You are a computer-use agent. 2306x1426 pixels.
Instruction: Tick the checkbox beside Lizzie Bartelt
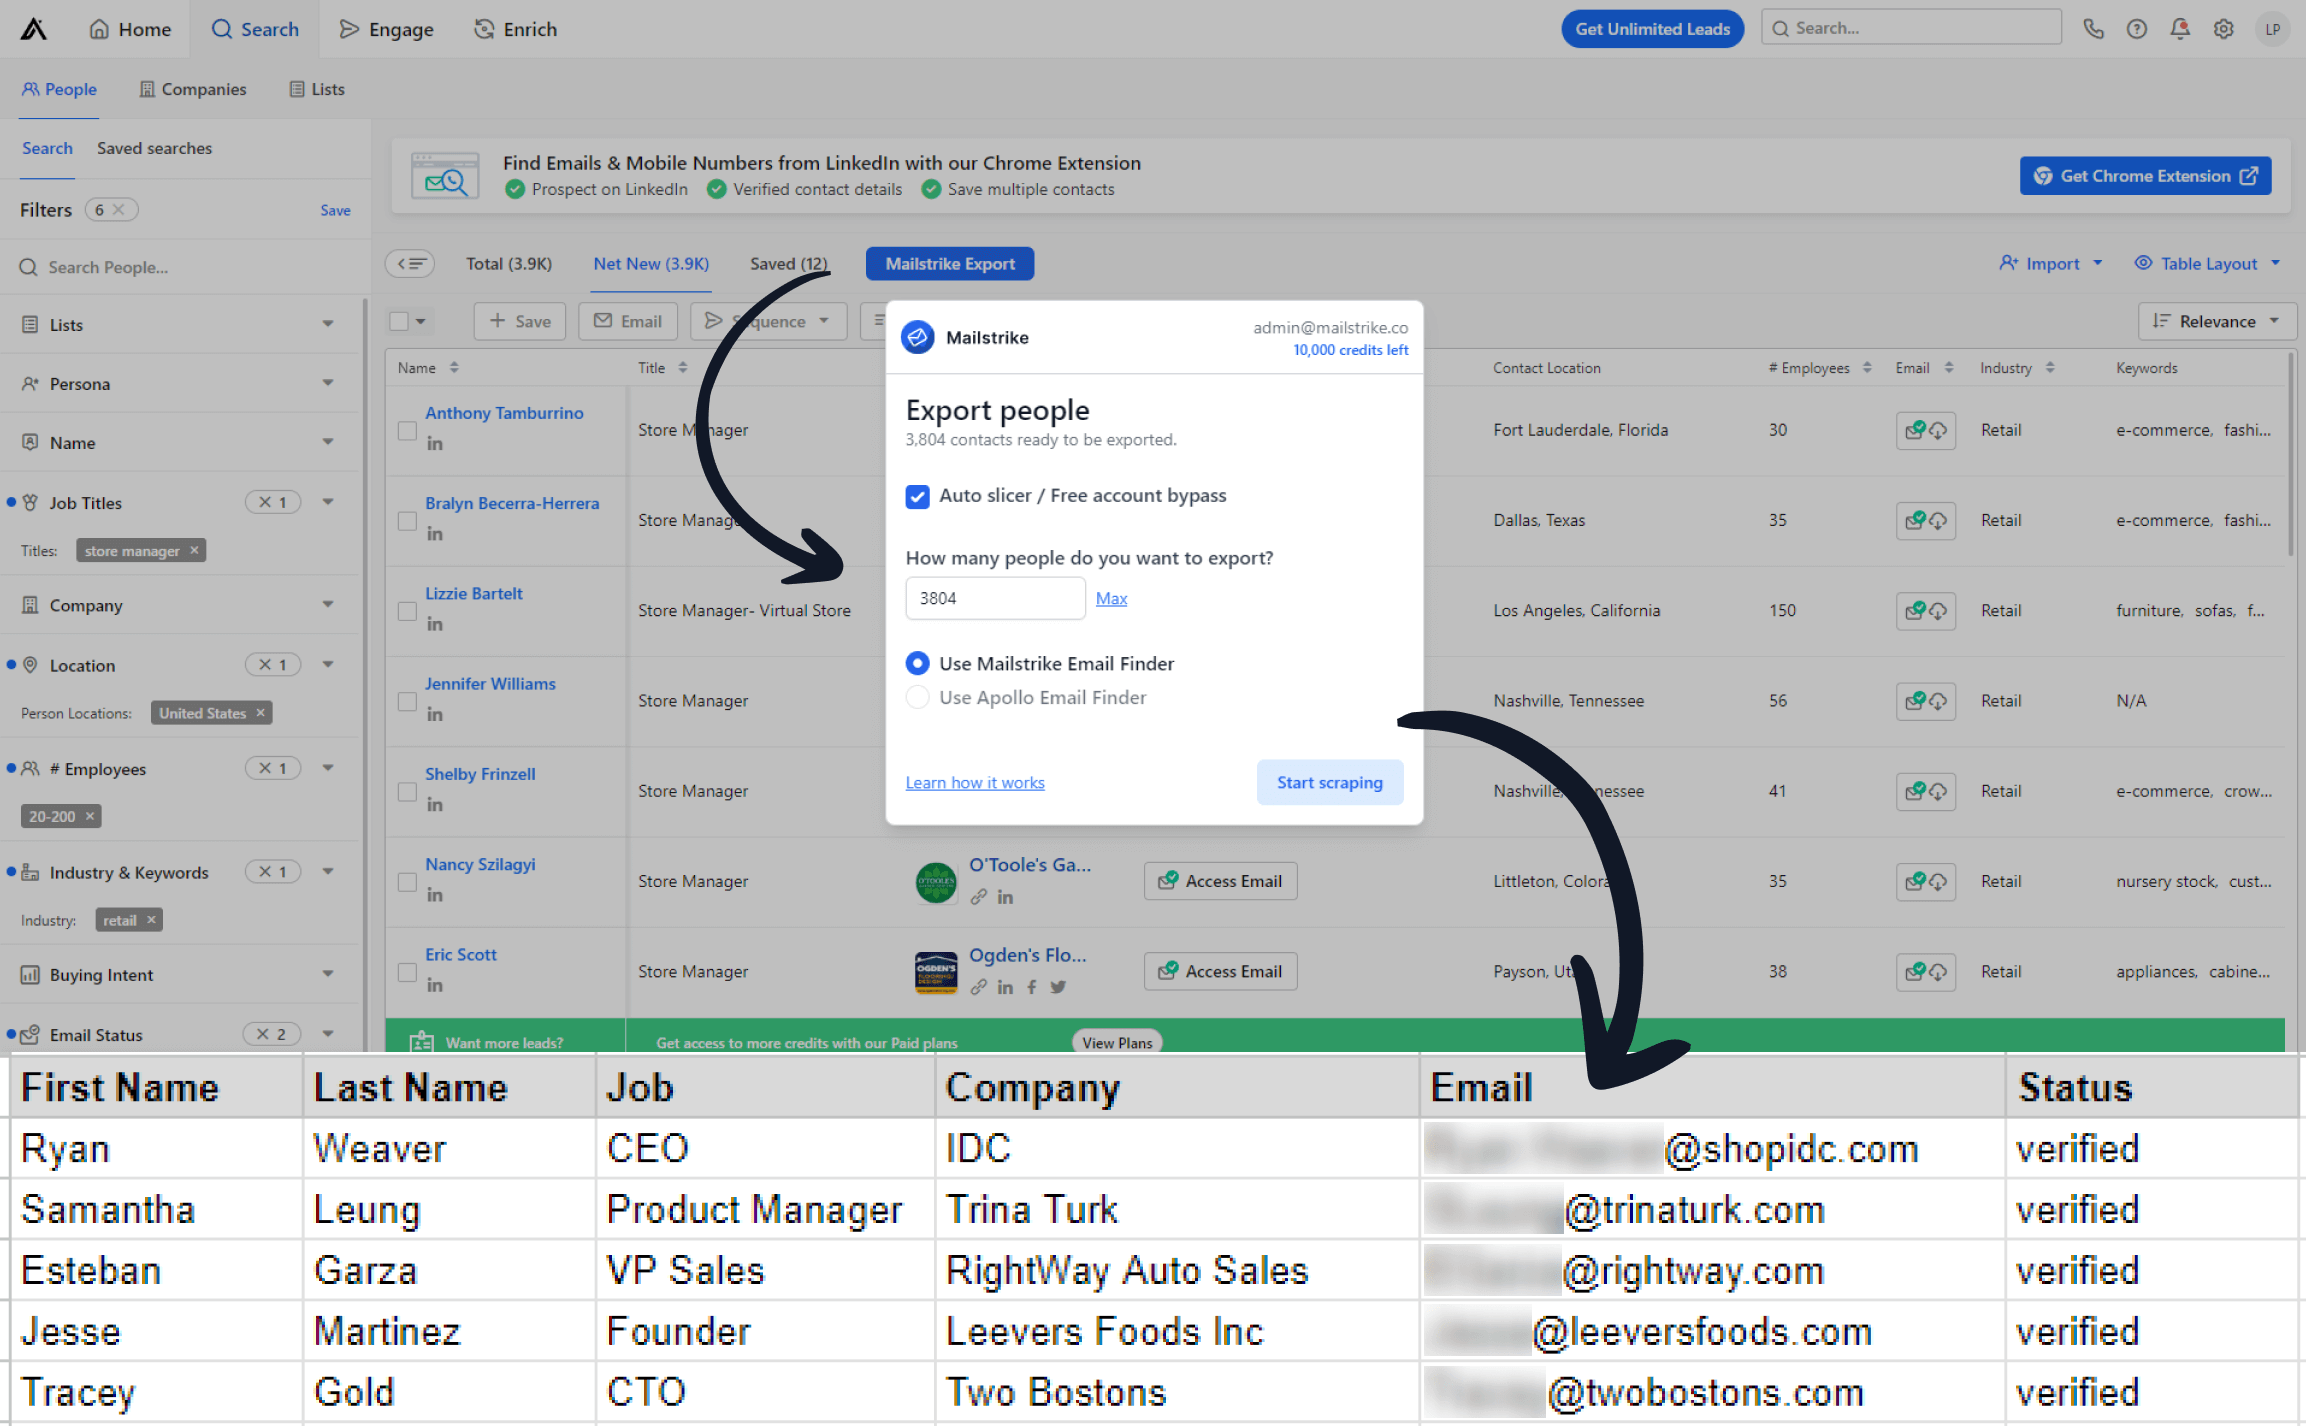(x=407, y=611)
